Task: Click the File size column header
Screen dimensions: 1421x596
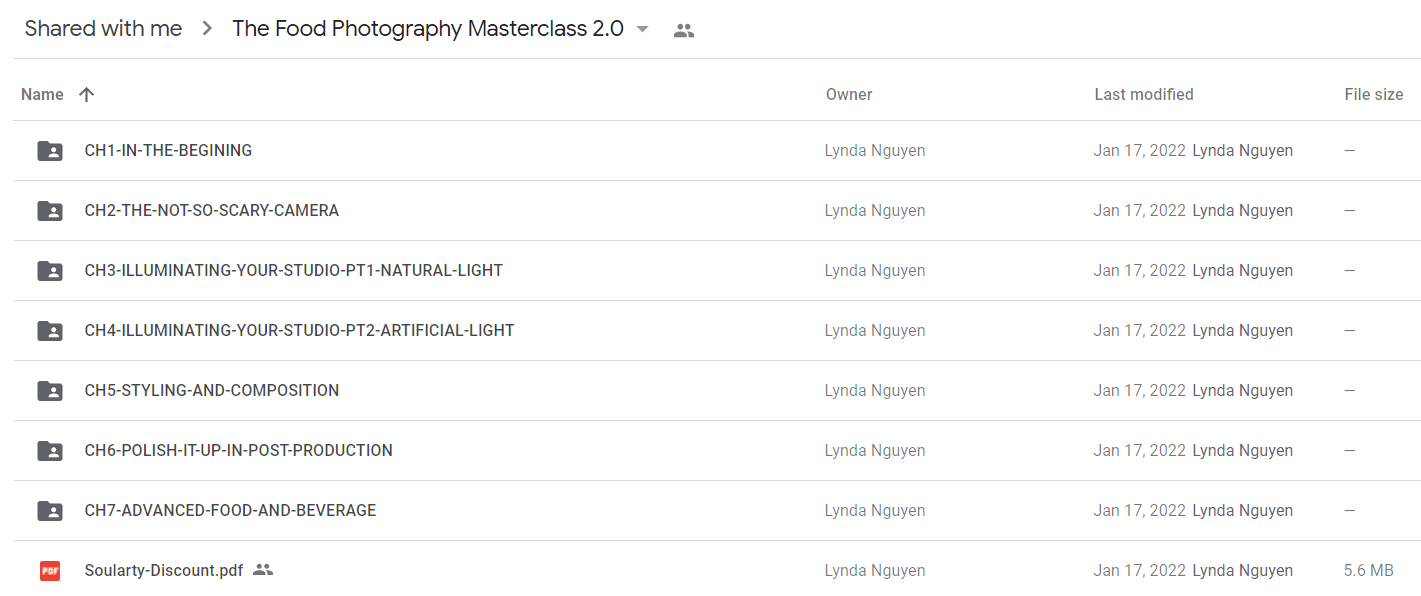Action: point(1374,94)
